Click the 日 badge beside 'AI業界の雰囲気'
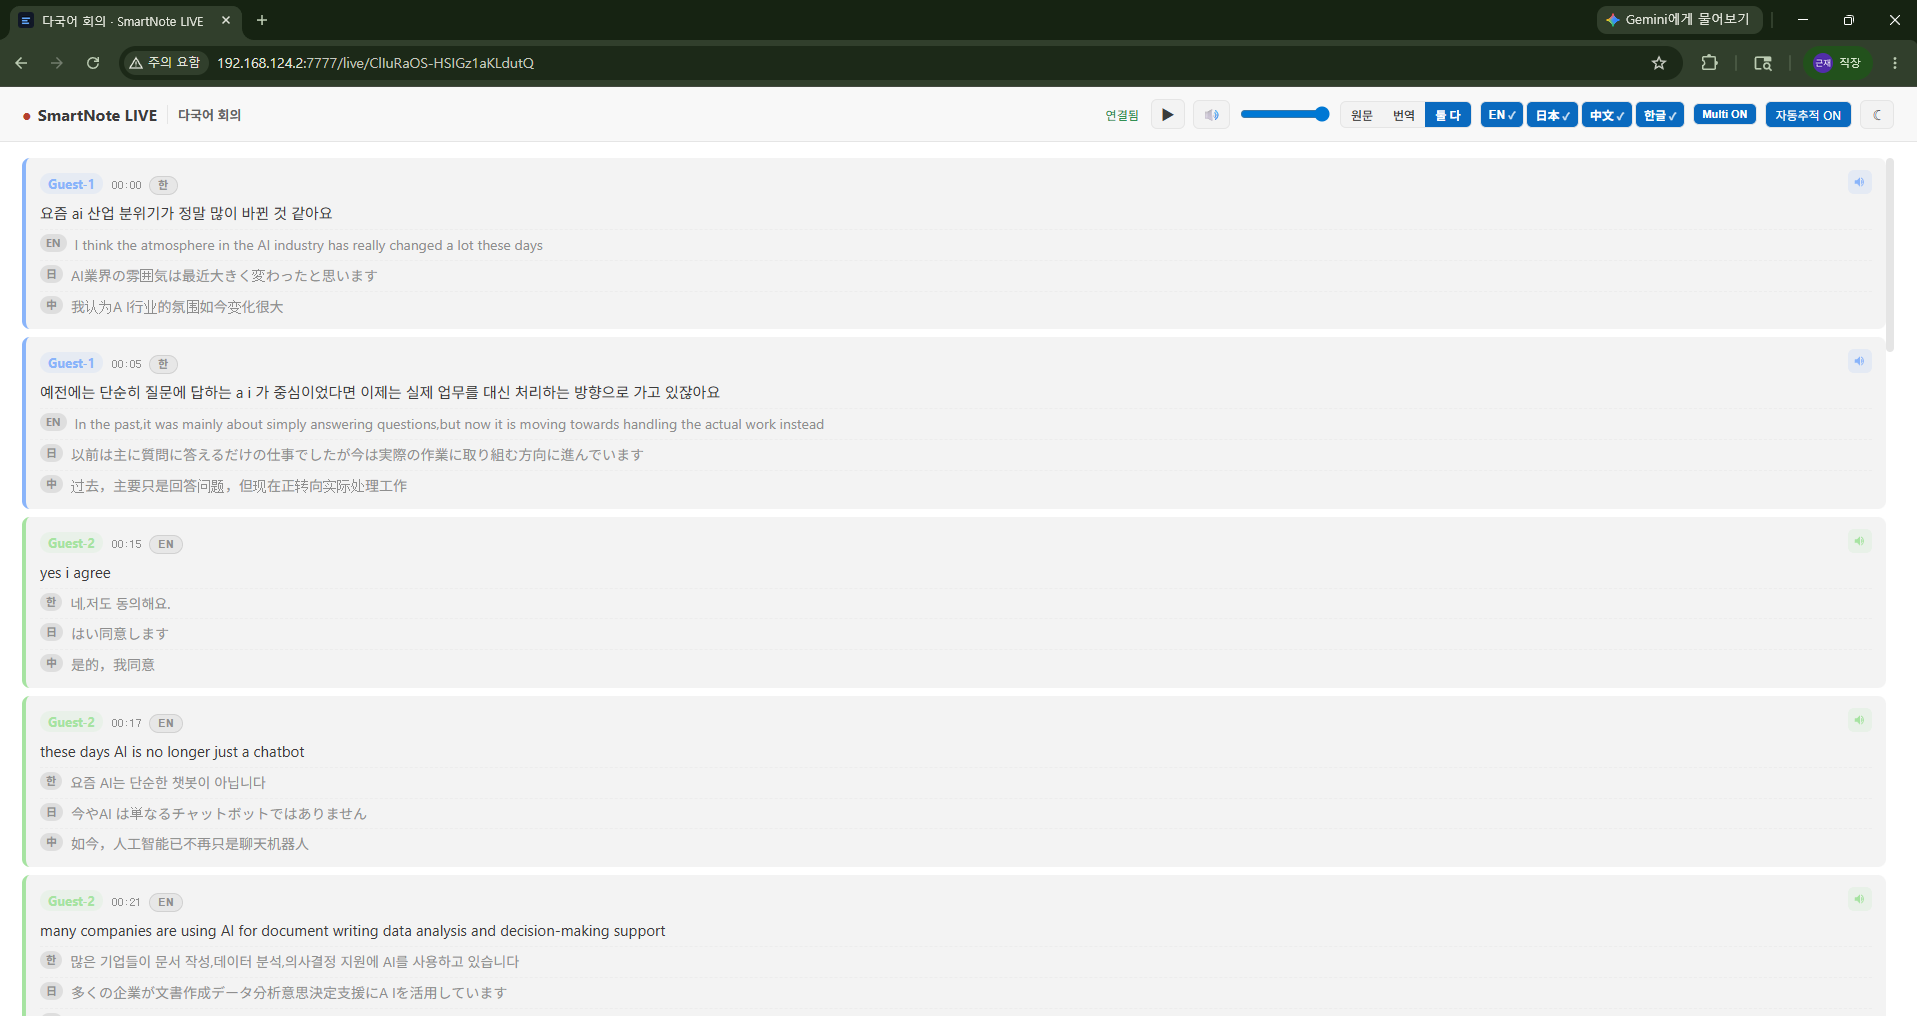Viewport: 1917px width, 1029px height. click(x=51, y=274)
